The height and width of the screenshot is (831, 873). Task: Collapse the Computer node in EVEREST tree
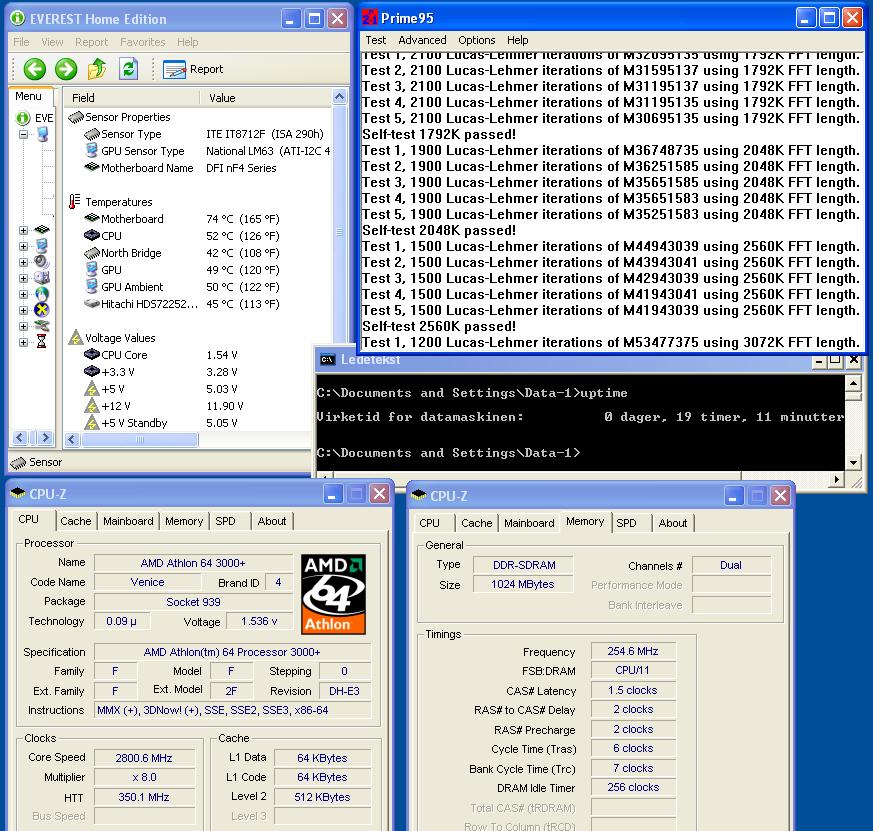pos(23,134)
